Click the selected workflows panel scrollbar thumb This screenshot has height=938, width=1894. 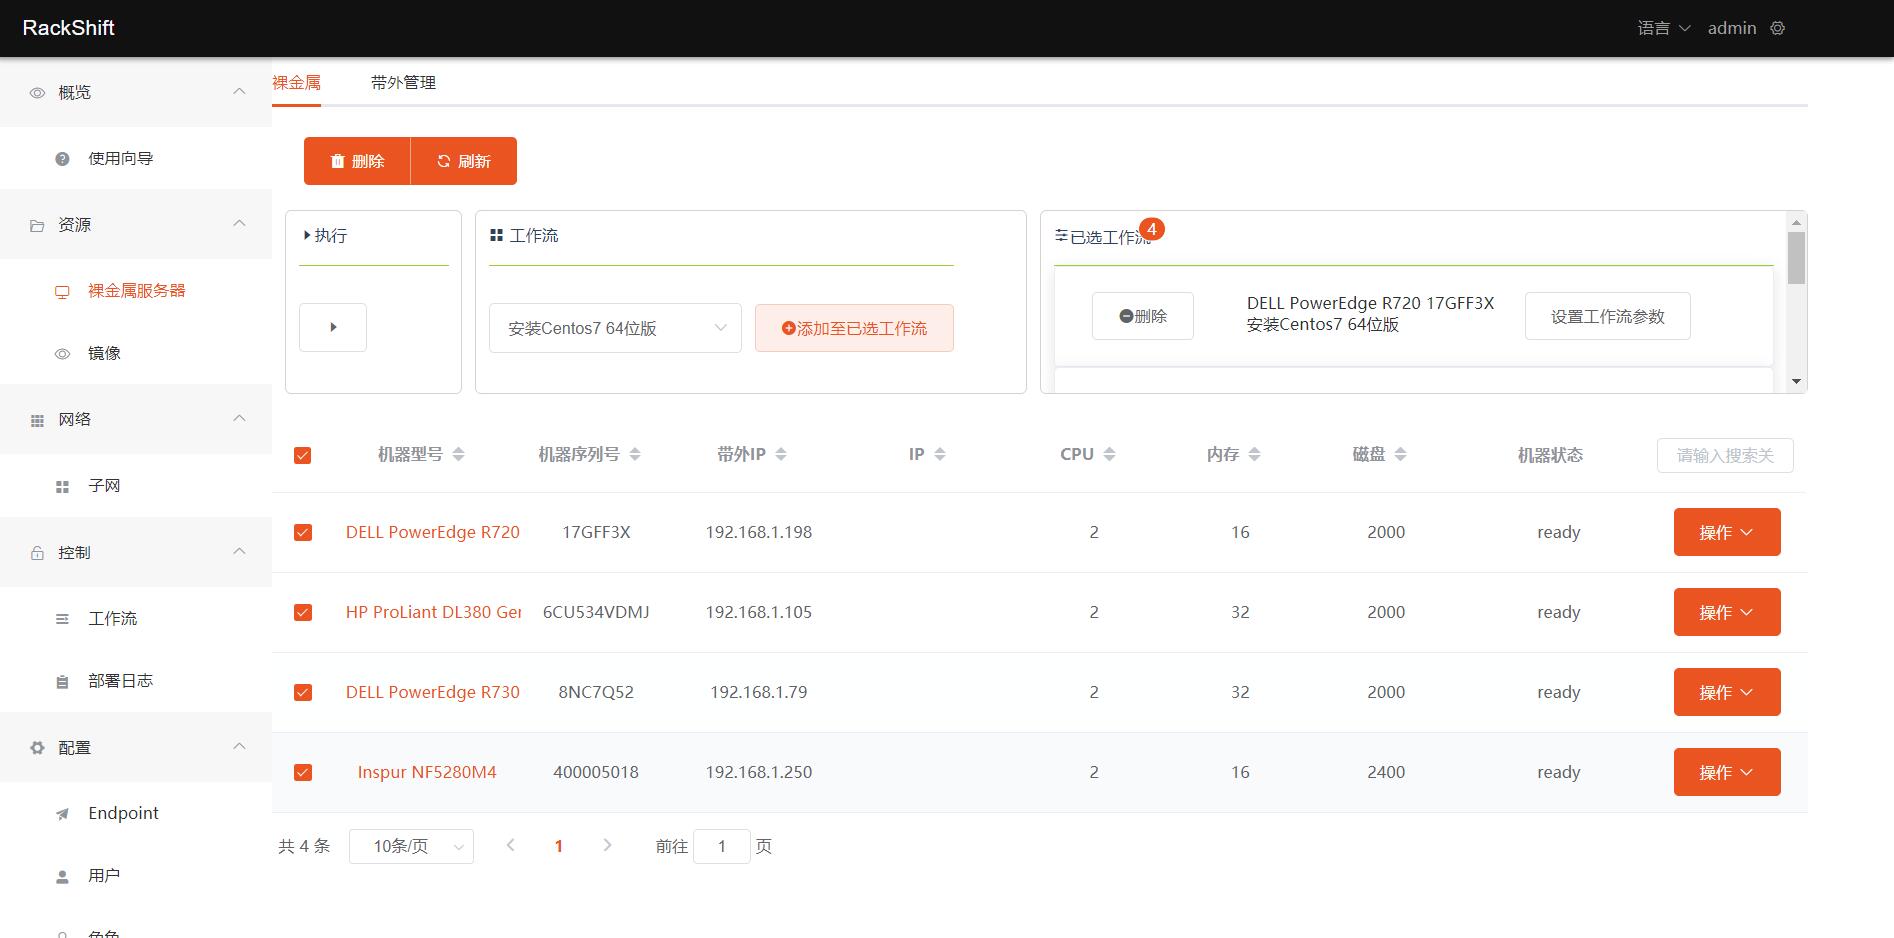(1796, 258)
